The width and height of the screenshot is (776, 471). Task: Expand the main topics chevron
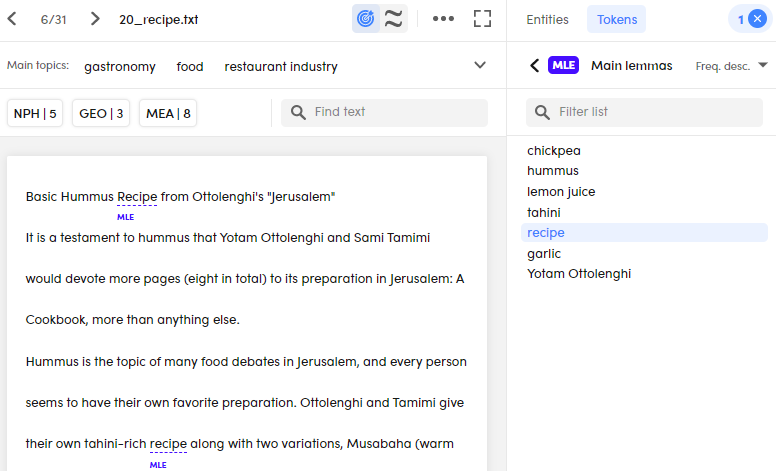coord(480,65)
